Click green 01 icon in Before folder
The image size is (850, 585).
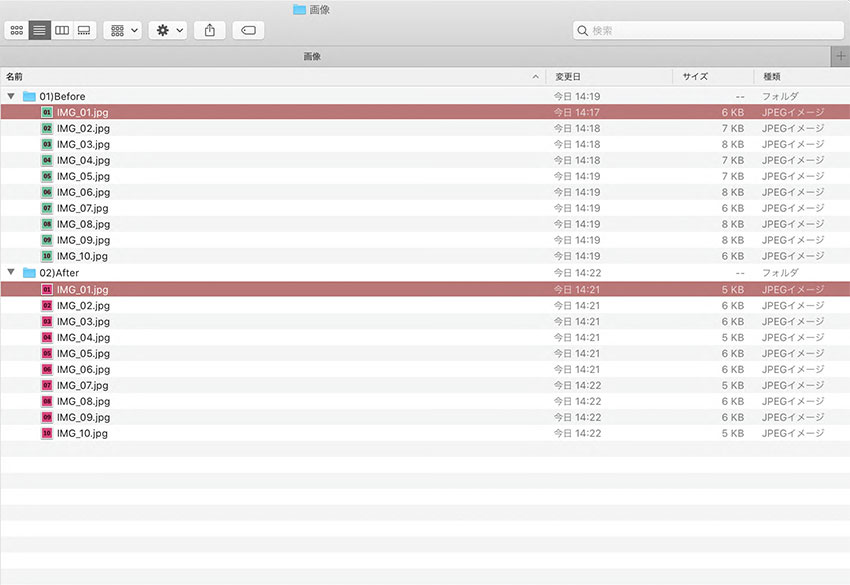coord(47,112)
